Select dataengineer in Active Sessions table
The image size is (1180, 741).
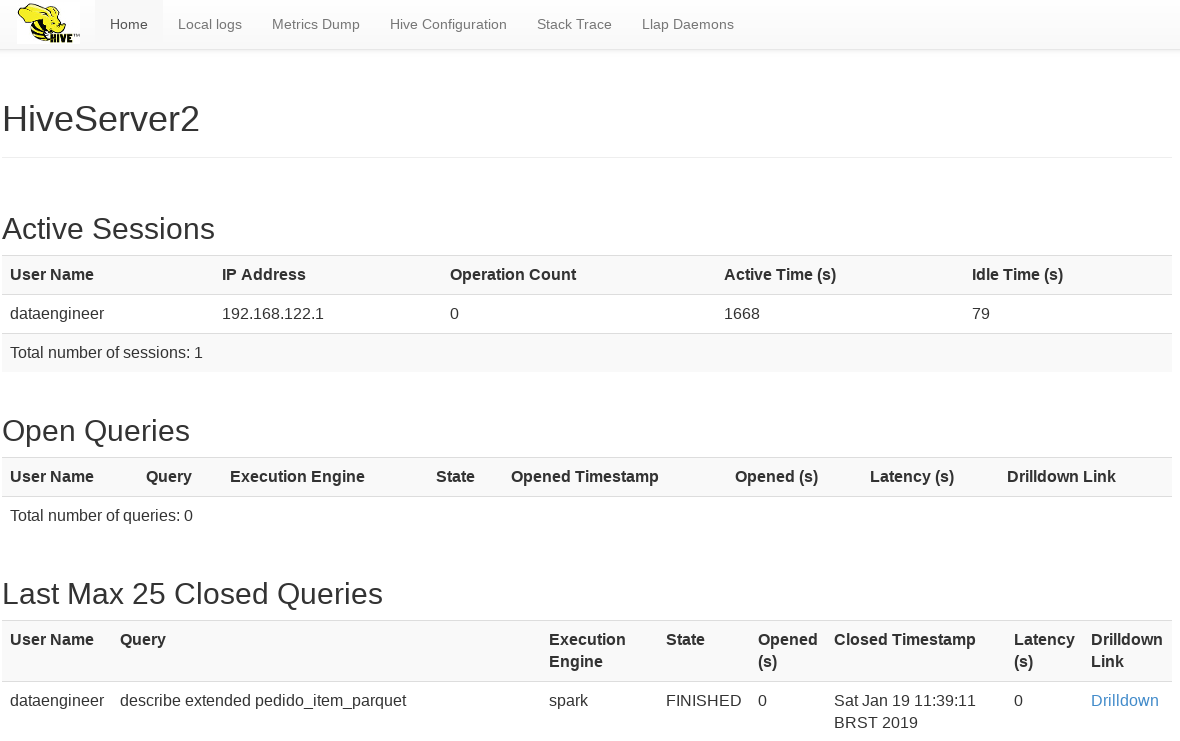click(x=57, y=314)
